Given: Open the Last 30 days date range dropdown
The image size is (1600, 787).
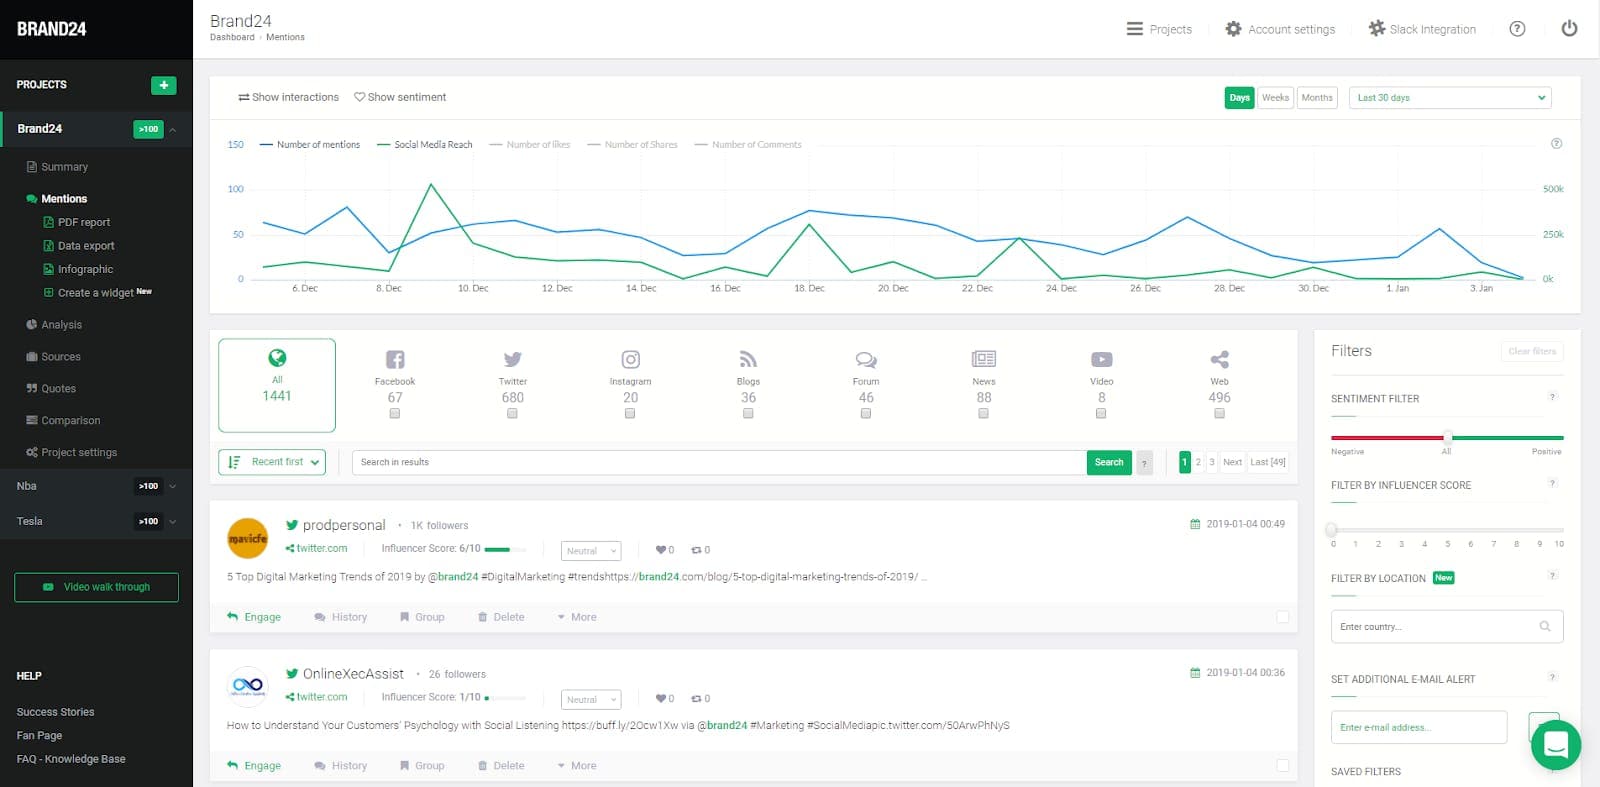Looking at the screenshot, I should click(x=1450, y=98).
